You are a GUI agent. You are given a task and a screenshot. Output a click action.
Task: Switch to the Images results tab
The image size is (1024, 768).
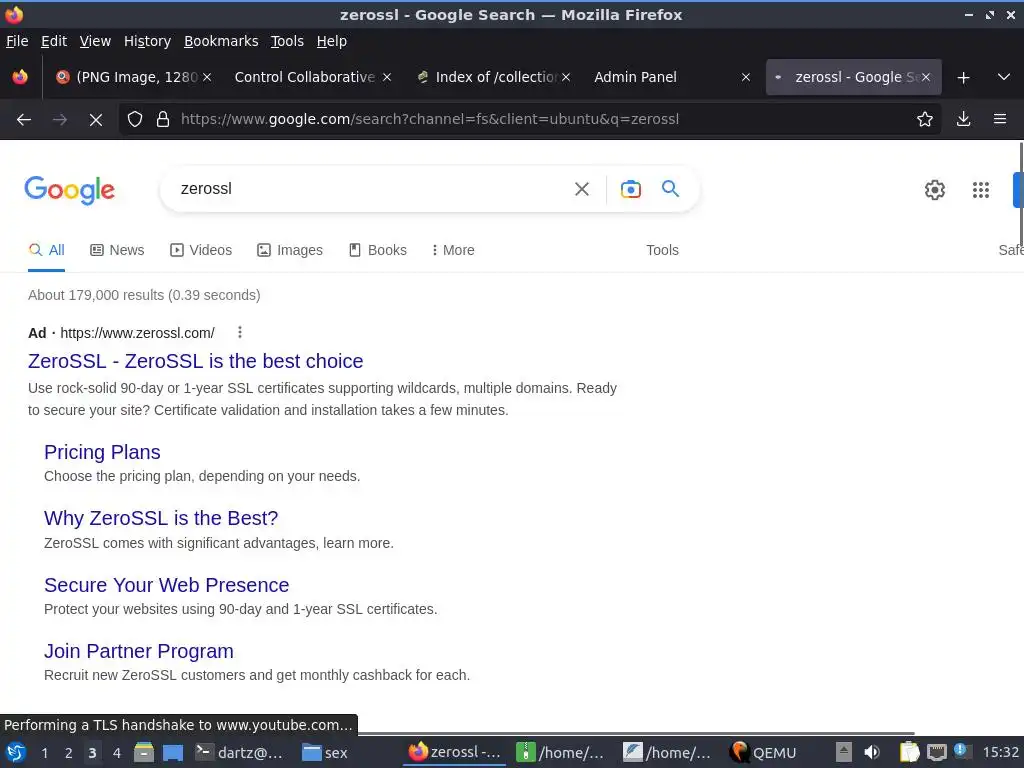click(x=289, y=250)
